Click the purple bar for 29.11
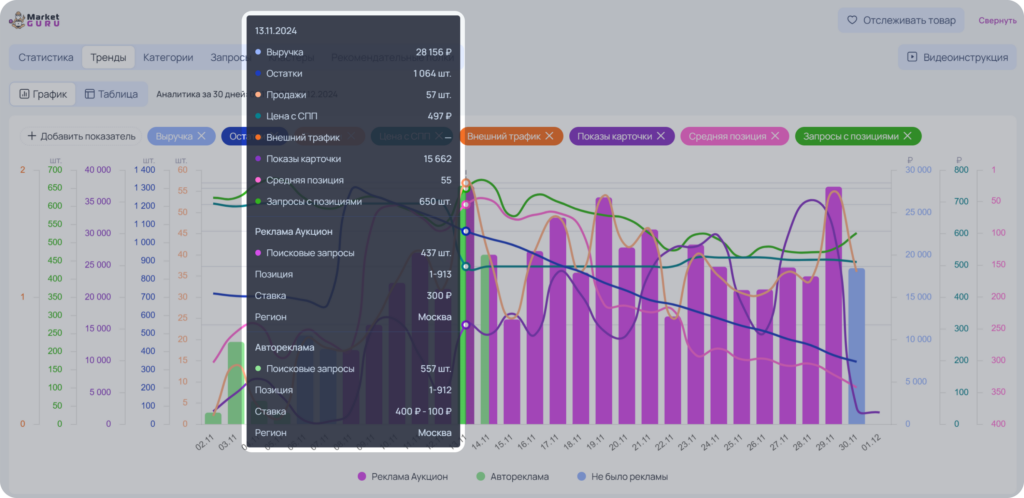Screen dimensions: 1024x498 [833, 305]
